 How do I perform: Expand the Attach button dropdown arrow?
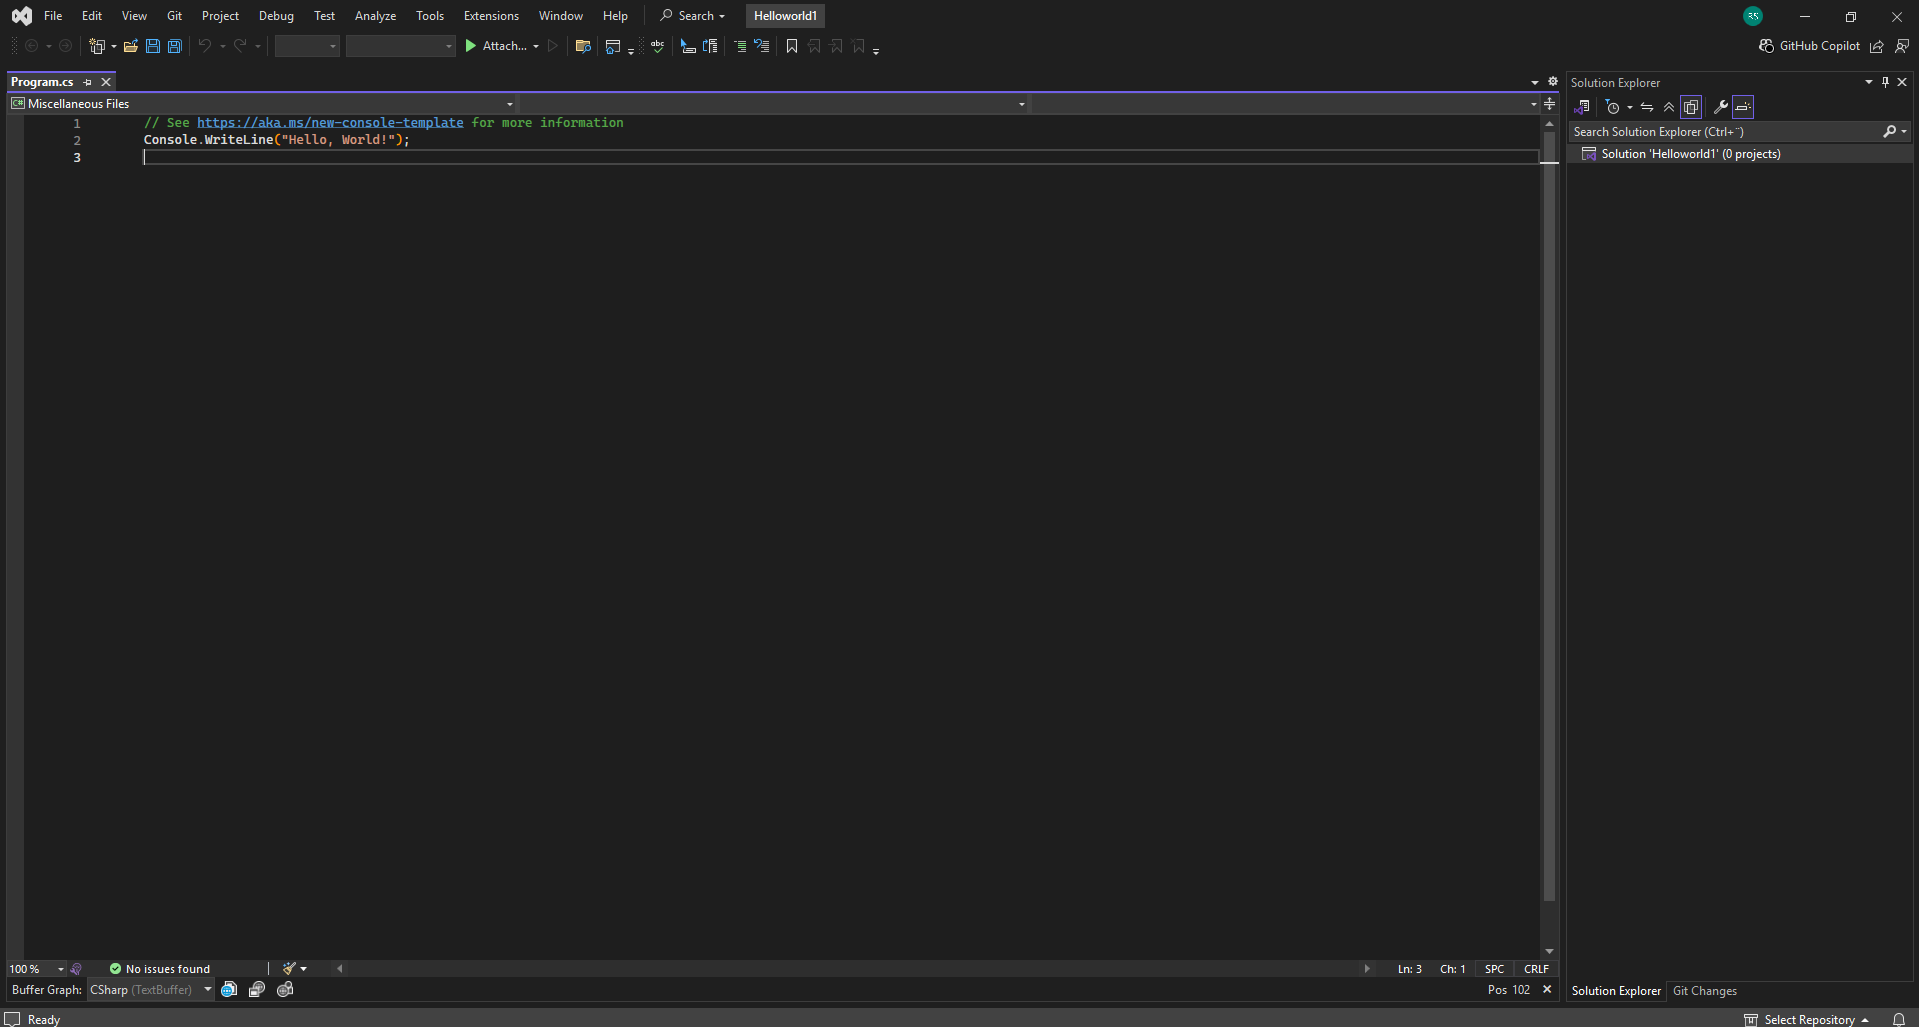coord(536,46)
